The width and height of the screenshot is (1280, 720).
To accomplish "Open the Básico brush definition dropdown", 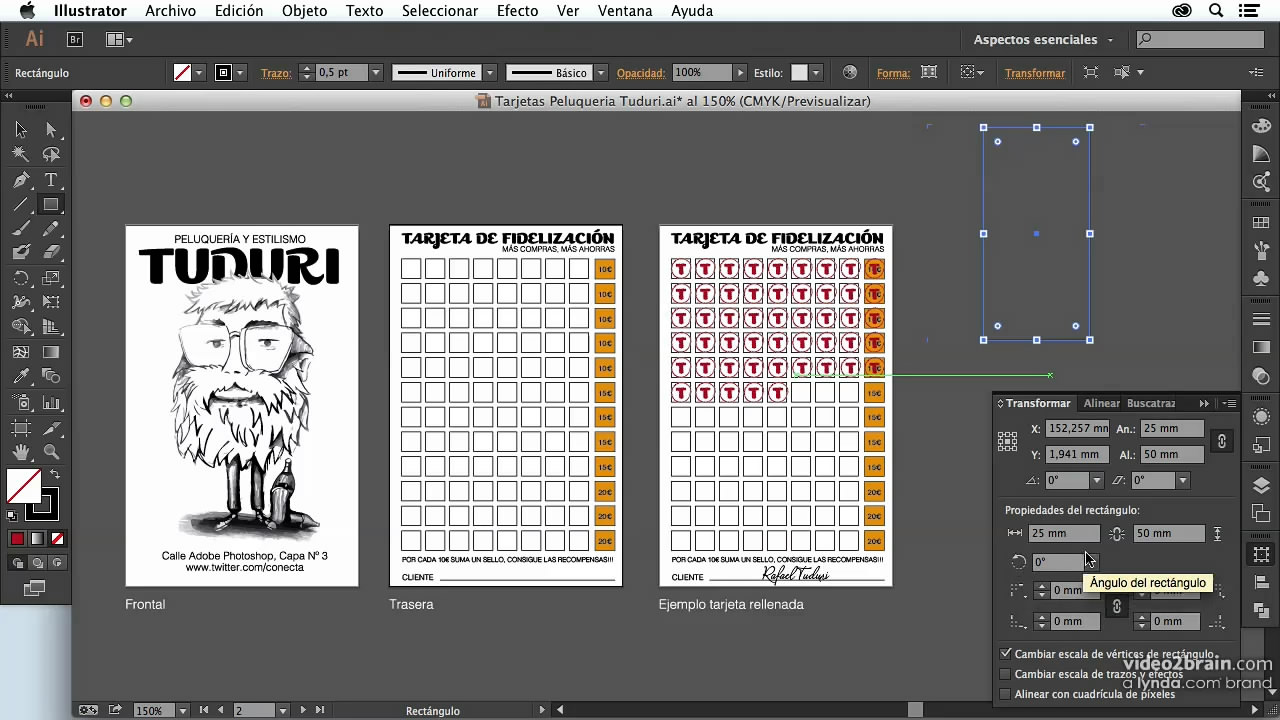I will tap(601, 73).
